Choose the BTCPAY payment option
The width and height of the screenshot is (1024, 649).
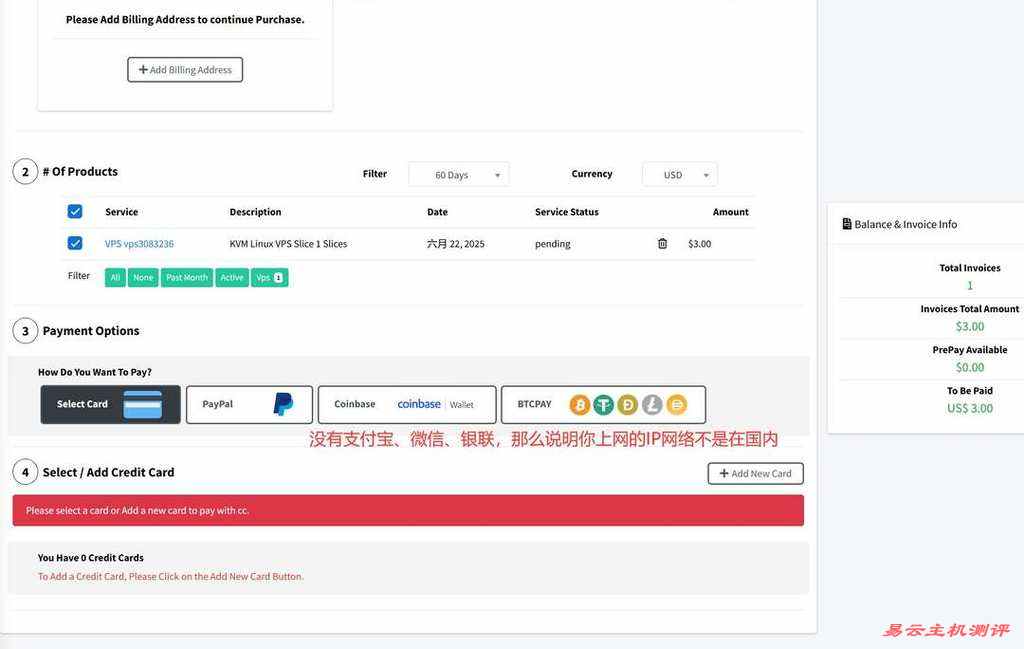click(535, 405)
